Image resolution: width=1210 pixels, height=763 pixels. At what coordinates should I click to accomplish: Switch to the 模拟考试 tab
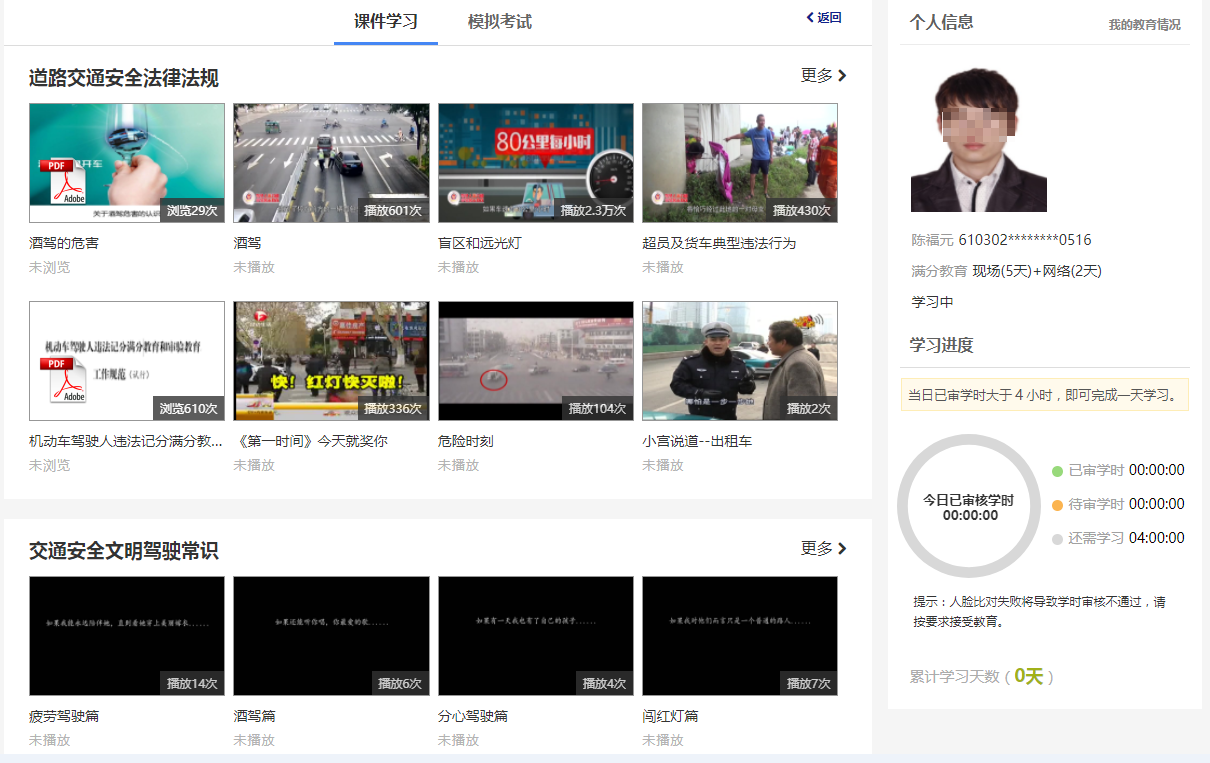[x=499, y=21]
